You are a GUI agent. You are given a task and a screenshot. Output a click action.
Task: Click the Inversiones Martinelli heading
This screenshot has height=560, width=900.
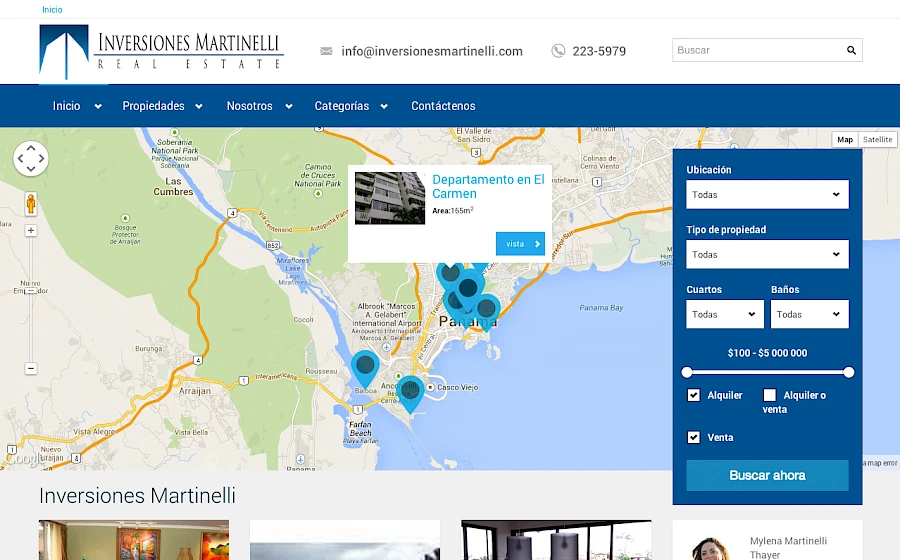pyautogui.click(x=137, y=496)
